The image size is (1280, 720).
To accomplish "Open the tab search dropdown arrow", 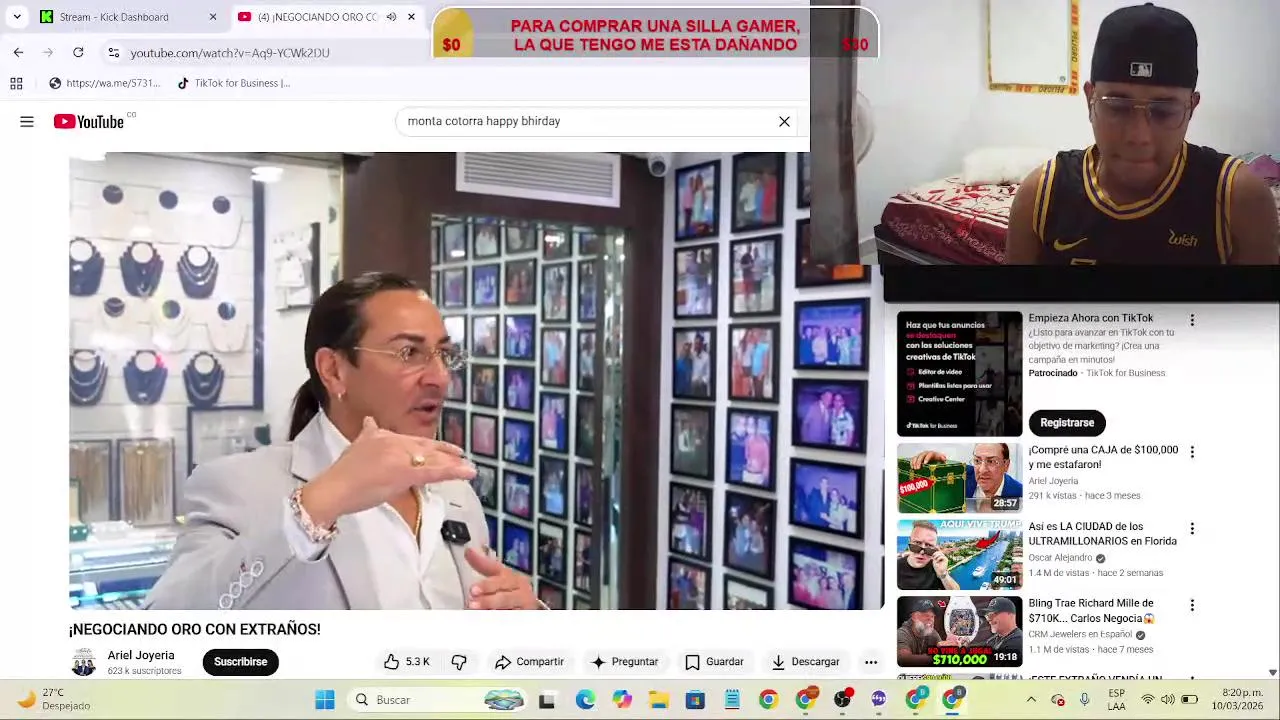I will click(x=17, y=17).
